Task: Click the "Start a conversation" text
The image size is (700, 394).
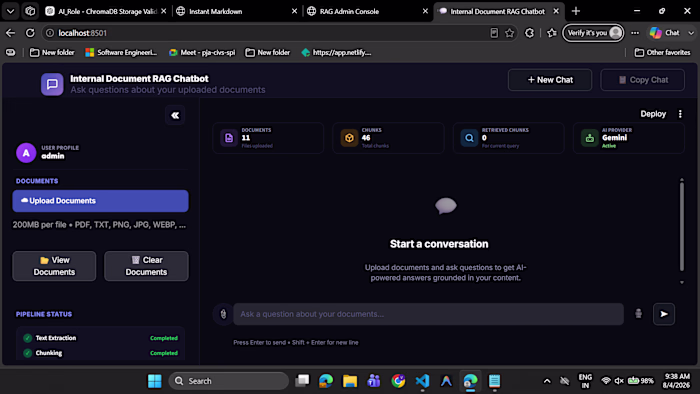Action: (x=439, y=244)
